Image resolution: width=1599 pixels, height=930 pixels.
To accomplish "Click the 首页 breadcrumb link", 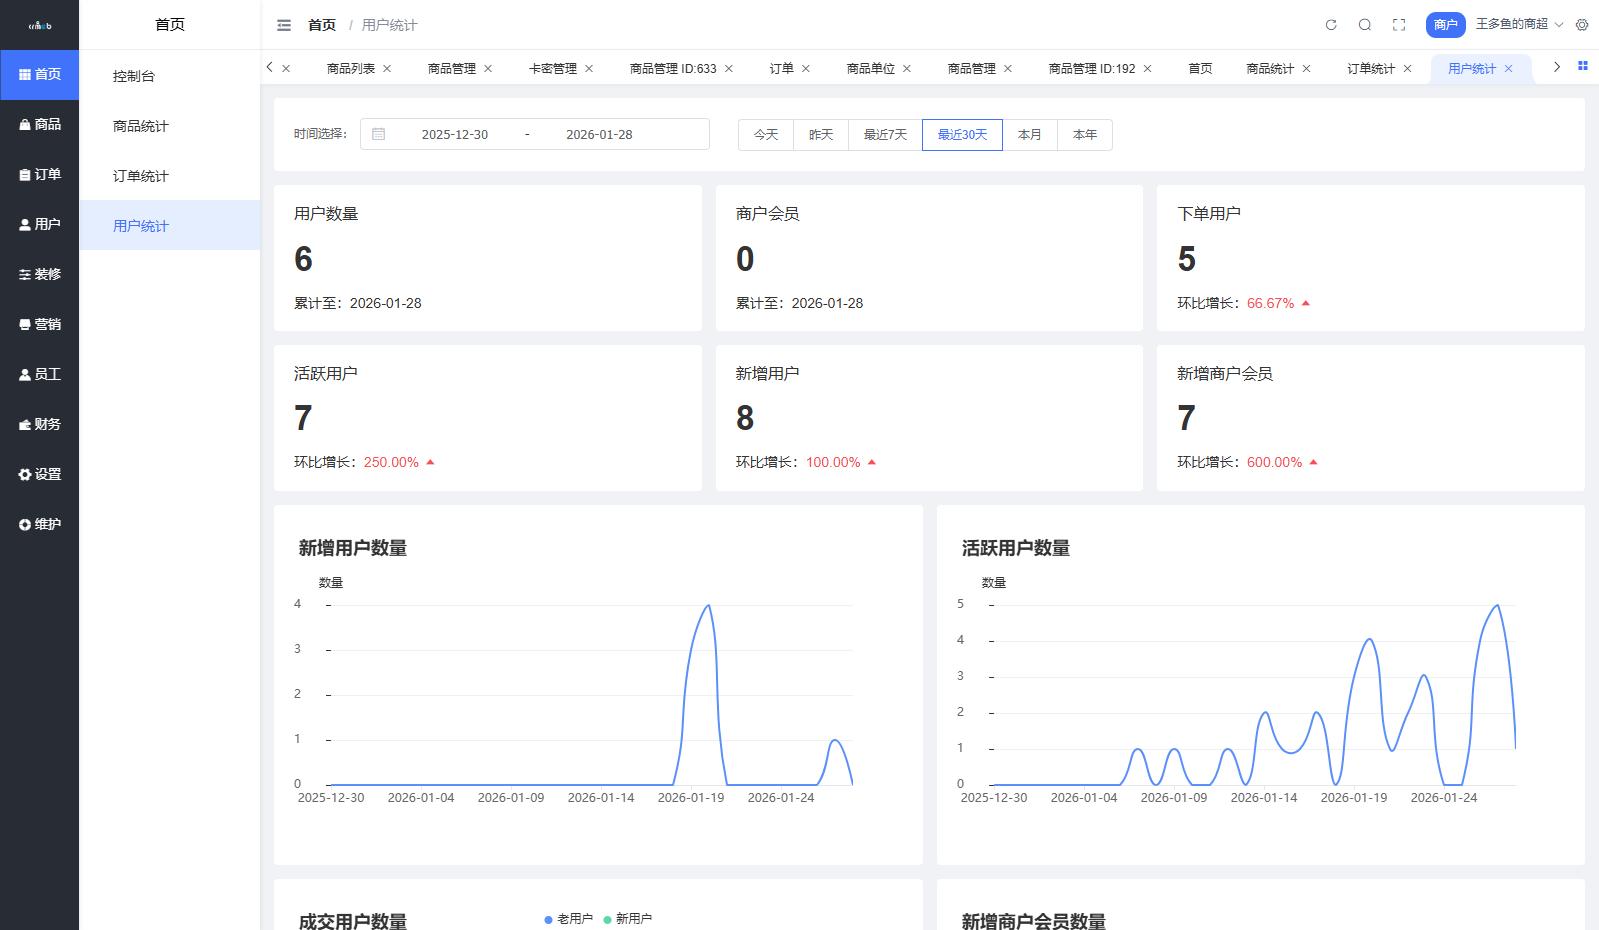I will pos(322,25).
